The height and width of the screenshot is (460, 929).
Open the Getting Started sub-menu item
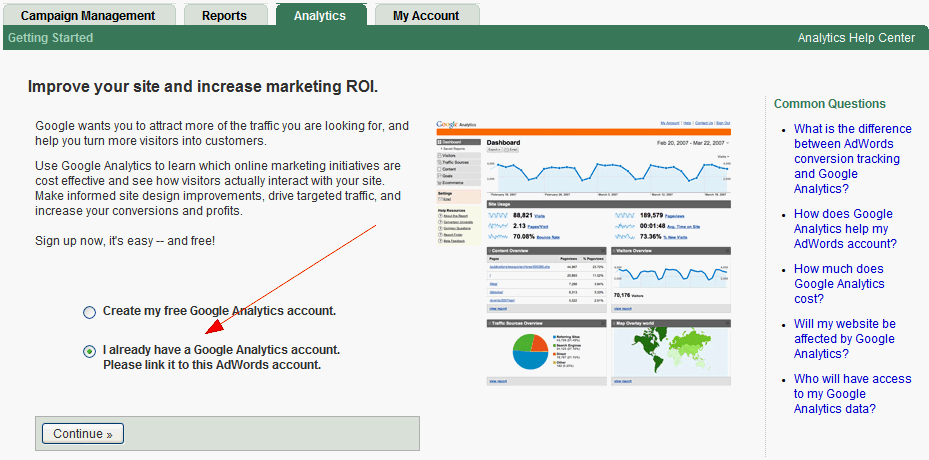click(50, 38)
